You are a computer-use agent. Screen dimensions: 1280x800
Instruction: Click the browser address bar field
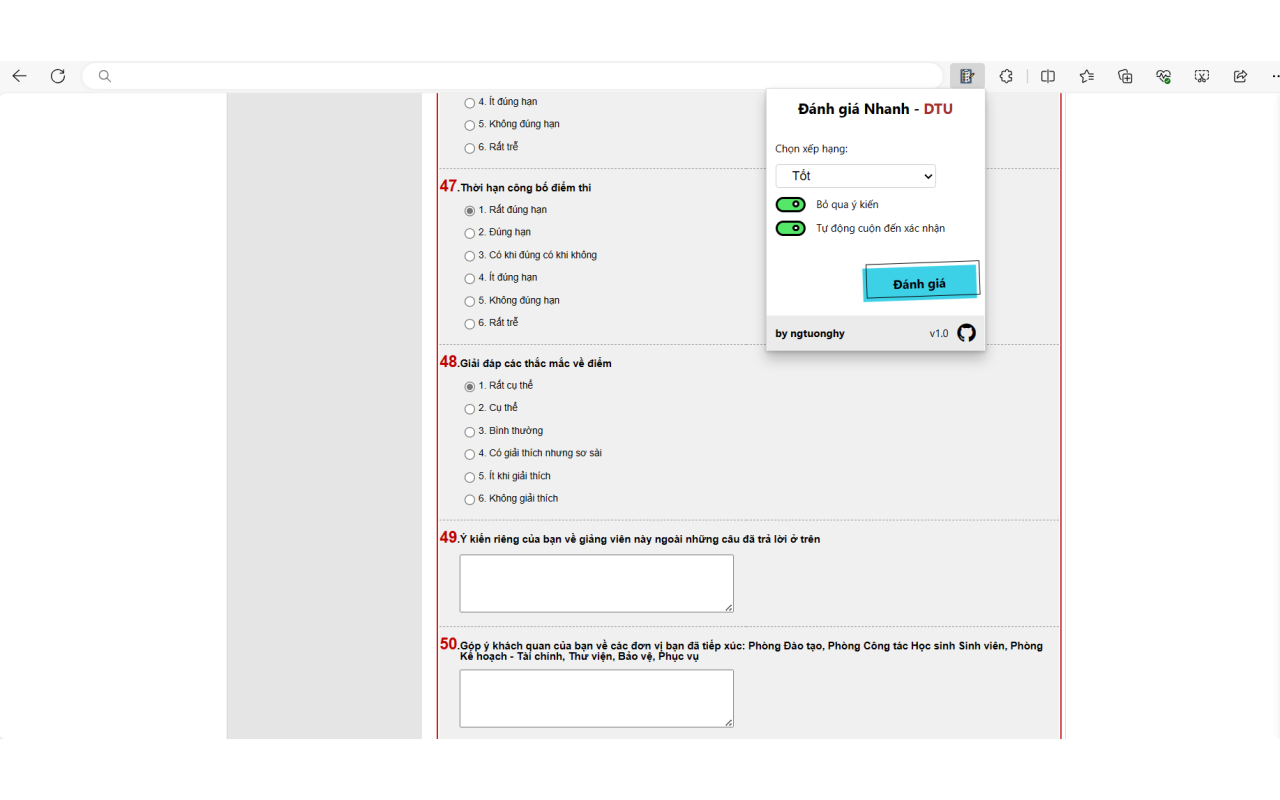[513, 76]
